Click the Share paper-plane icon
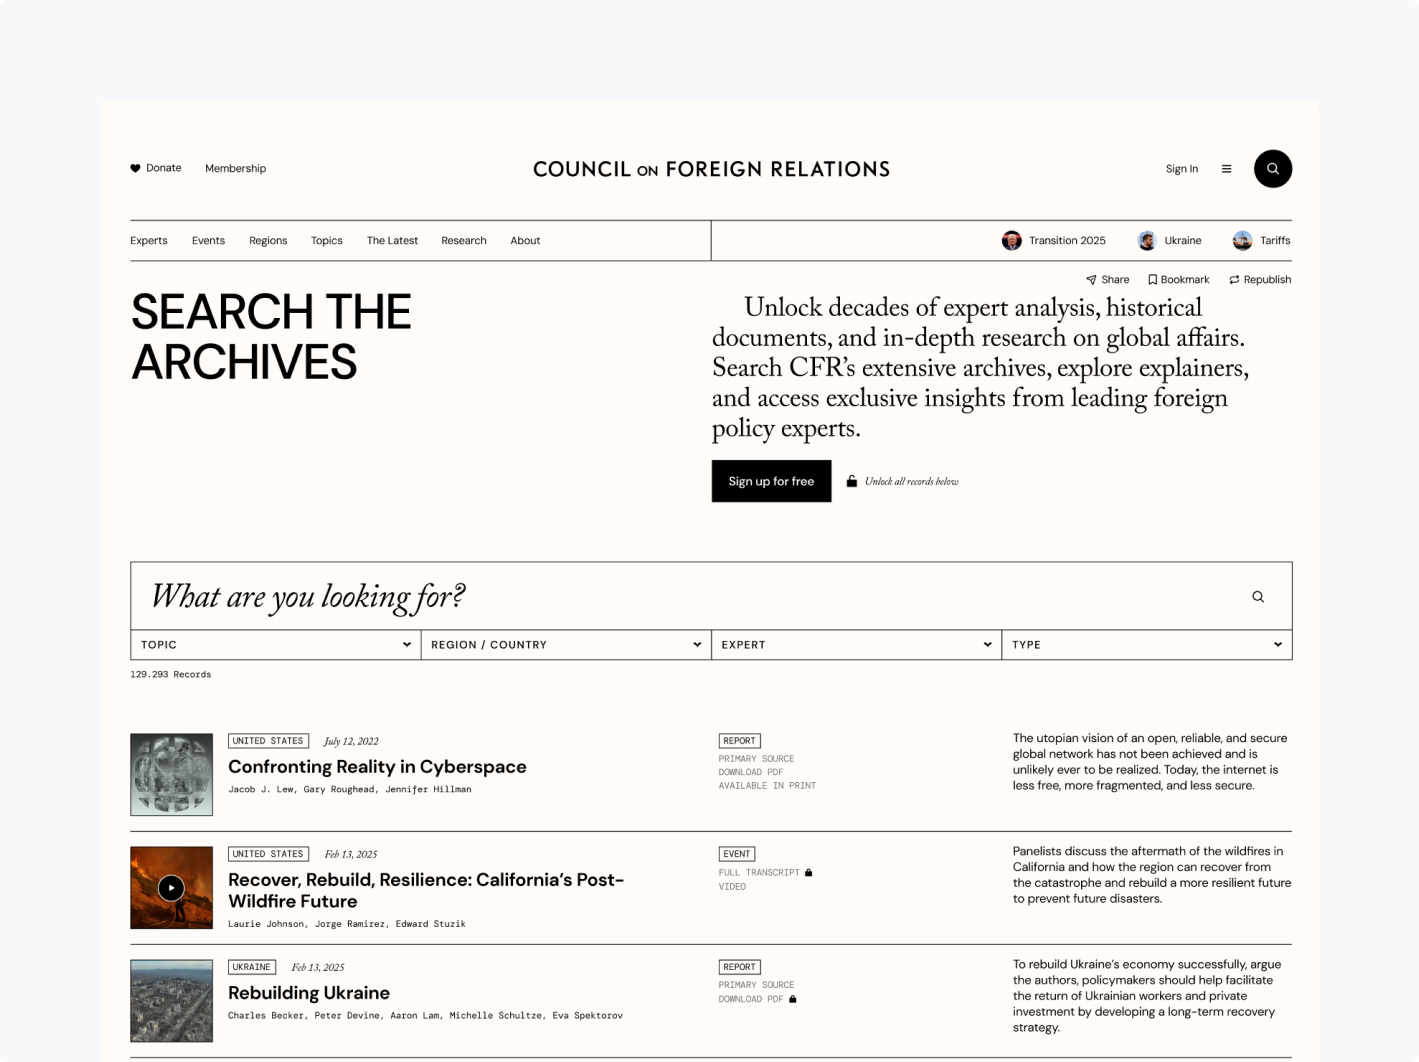The image size is (1419, 1062). tap(1091, 280)
